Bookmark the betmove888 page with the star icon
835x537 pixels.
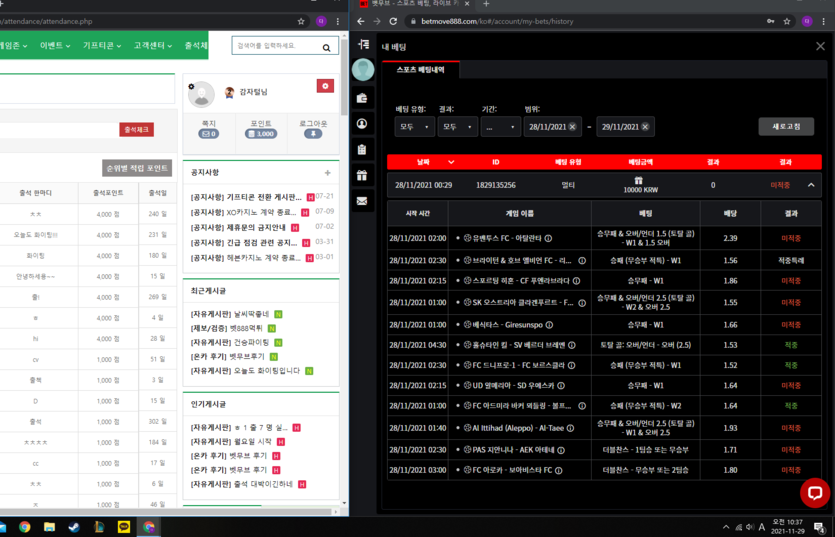coord(787,21)
